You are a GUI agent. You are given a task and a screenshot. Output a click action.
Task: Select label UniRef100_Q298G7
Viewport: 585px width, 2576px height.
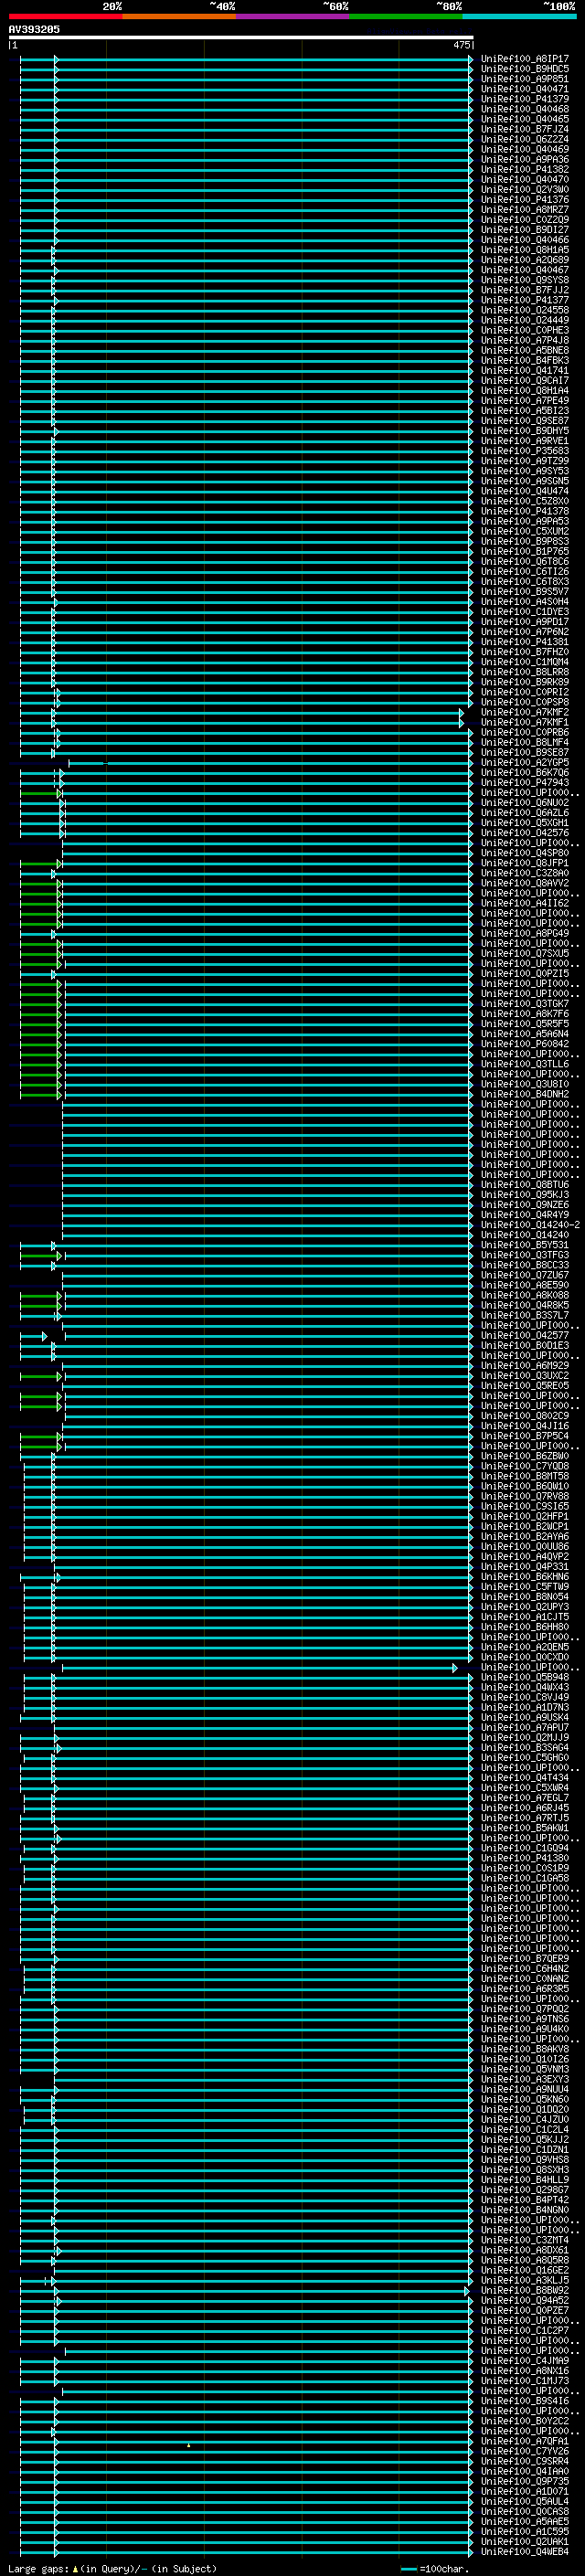(x=524, y=2189)
